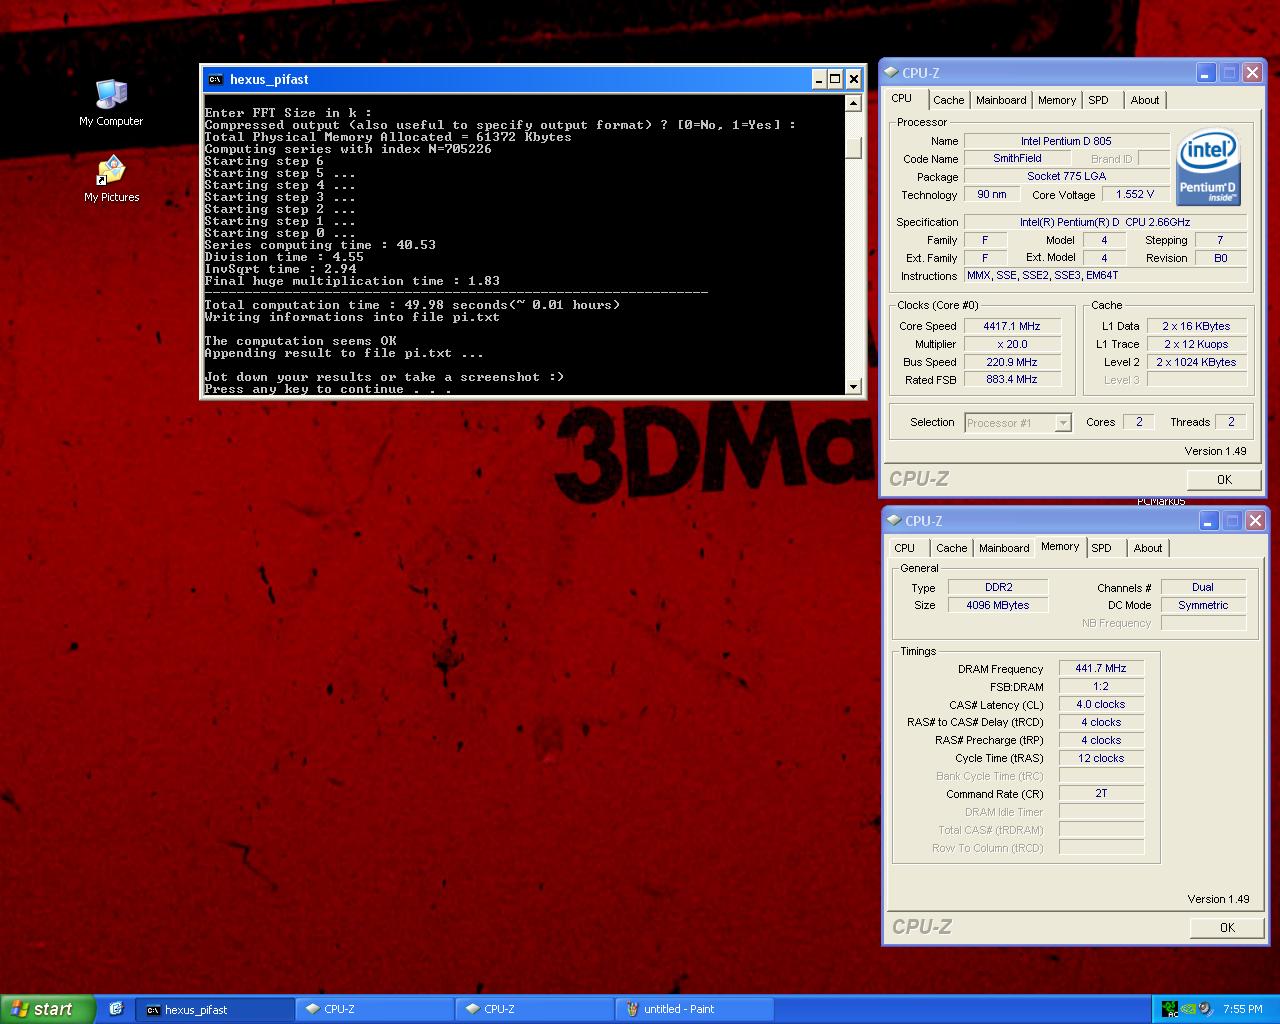Viewport: 1280px width, 1024px height.
Task: Click the lower CPU-Z window title icon
Action: (894, 520)
